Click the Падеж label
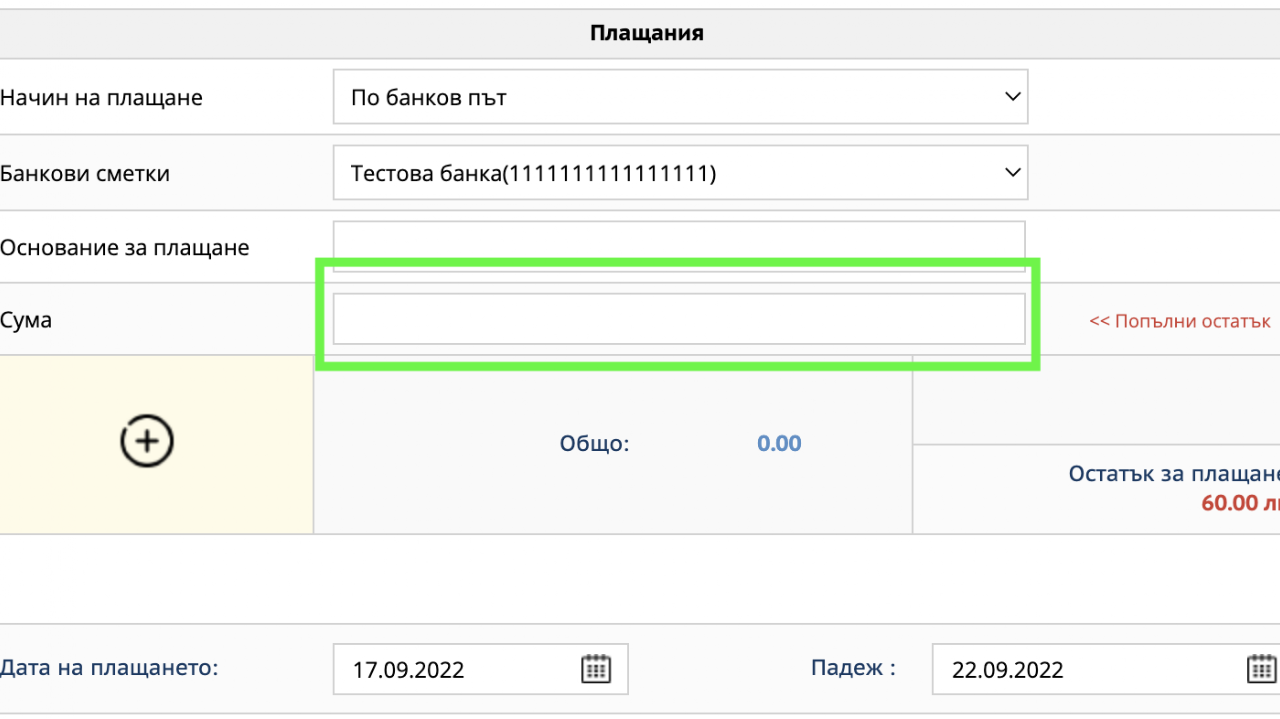Viewport: 1280px width, 719px height. [x=853, y=668]
